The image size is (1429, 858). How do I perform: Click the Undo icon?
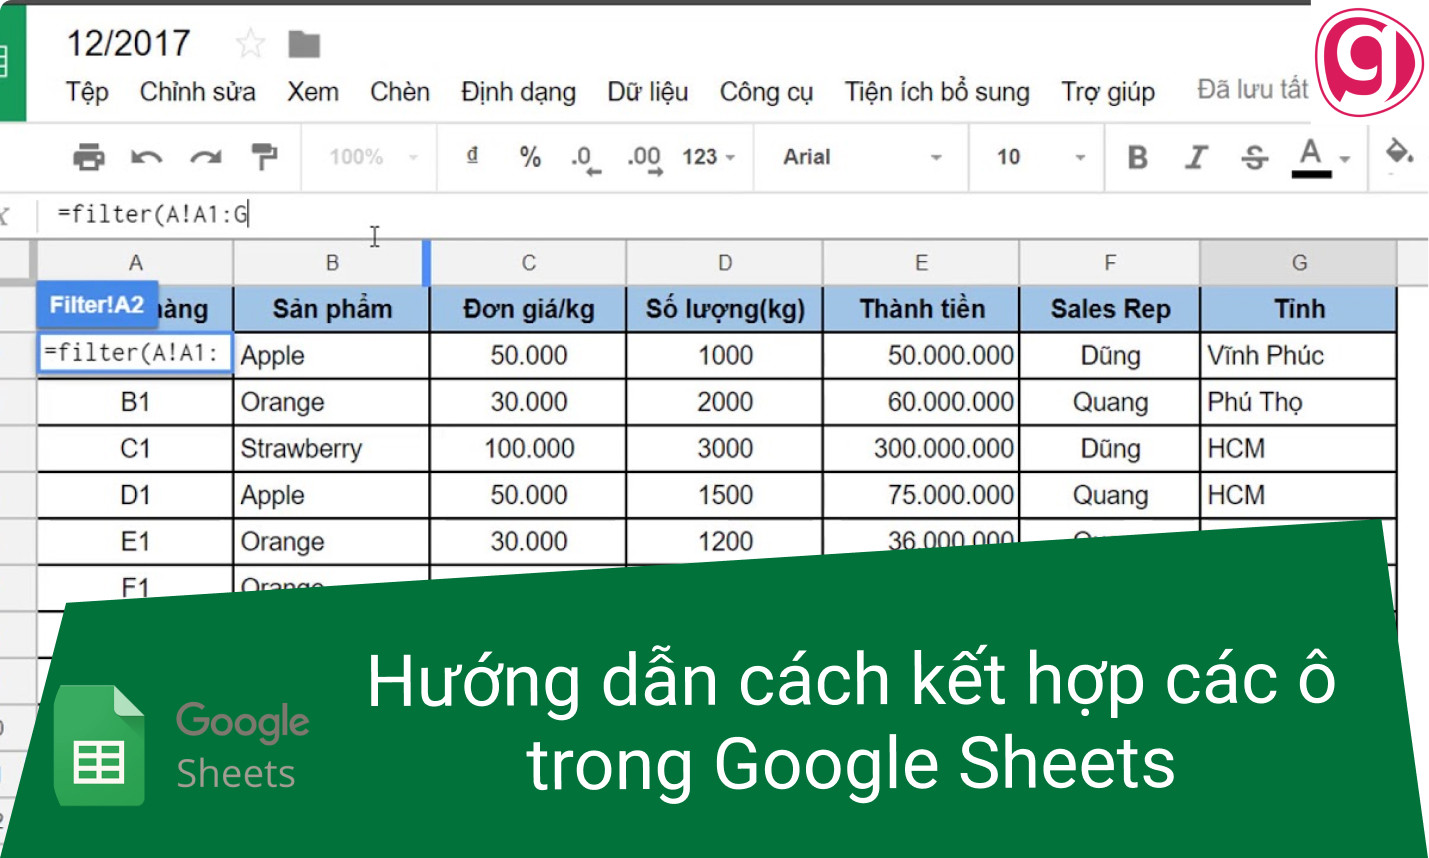coord(148,157)
